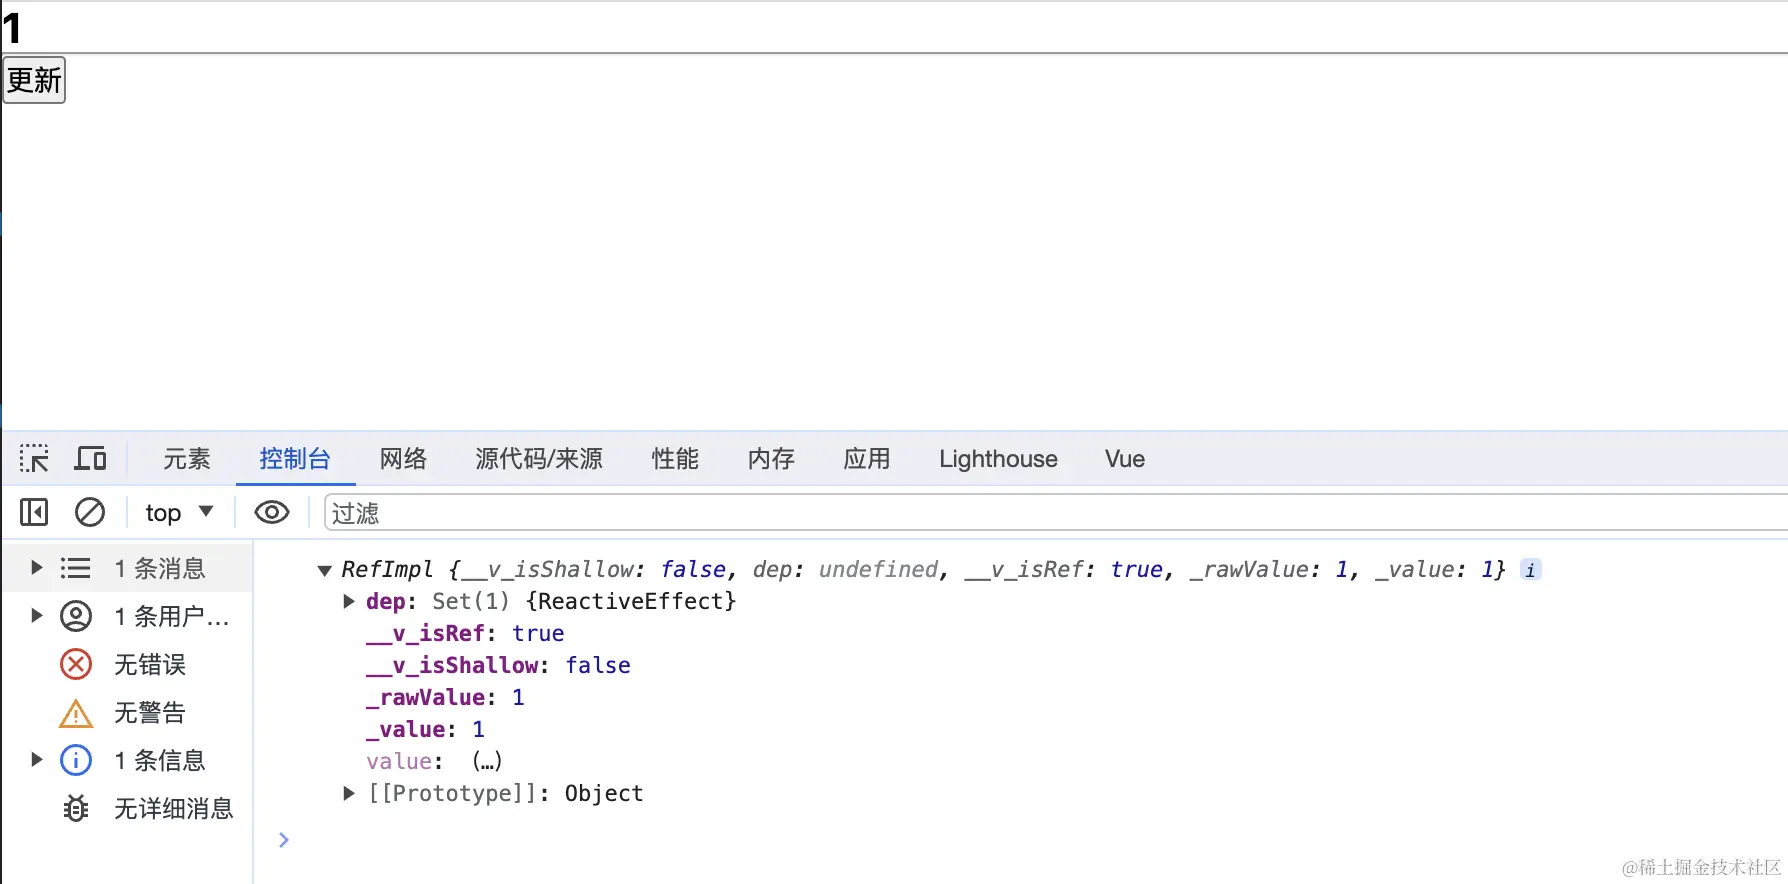Click the message list icon
1788x884 pixels.
(75, 568)
